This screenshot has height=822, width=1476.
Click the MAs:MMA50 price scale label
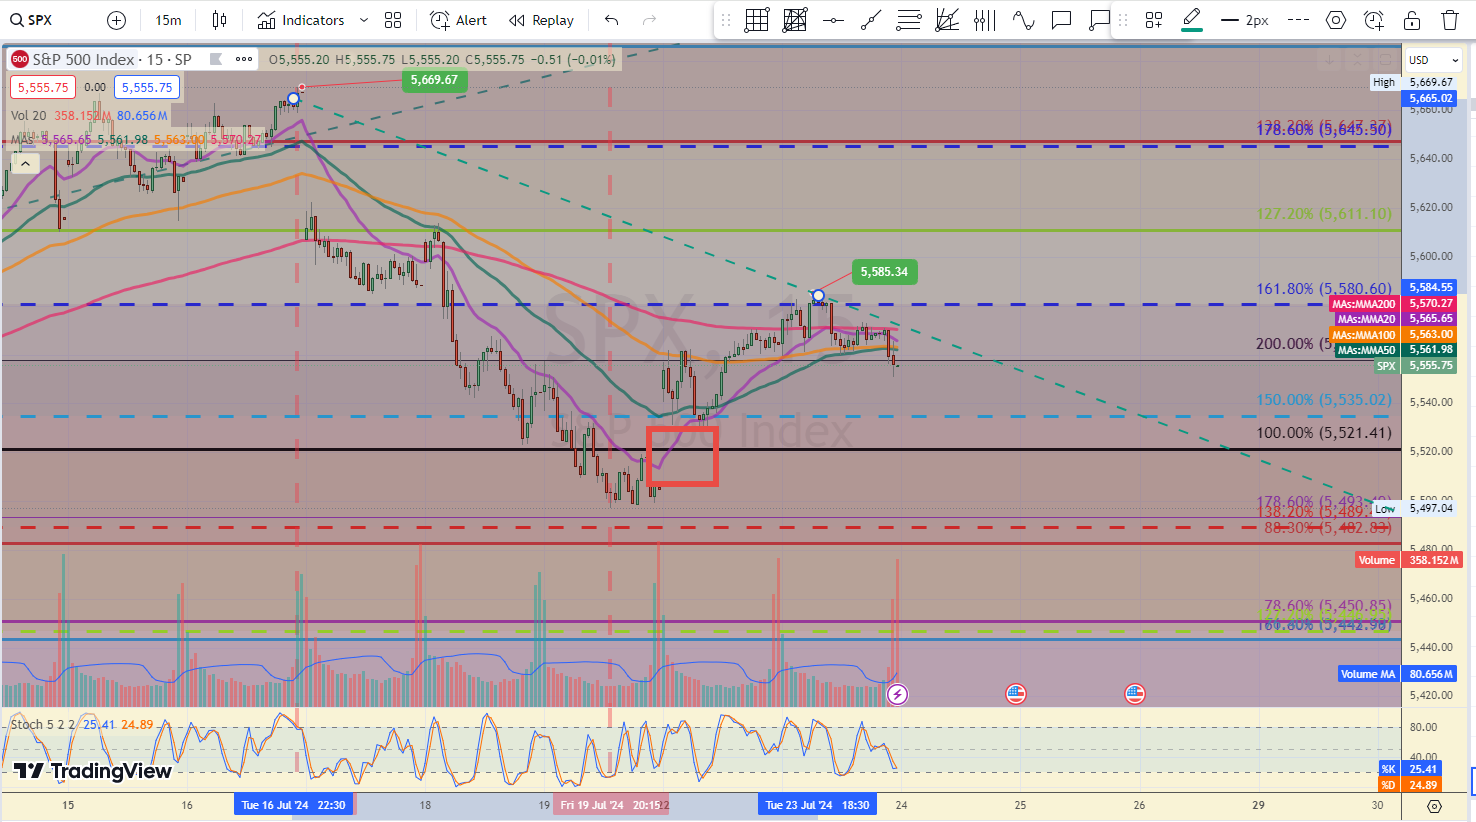1366,350
